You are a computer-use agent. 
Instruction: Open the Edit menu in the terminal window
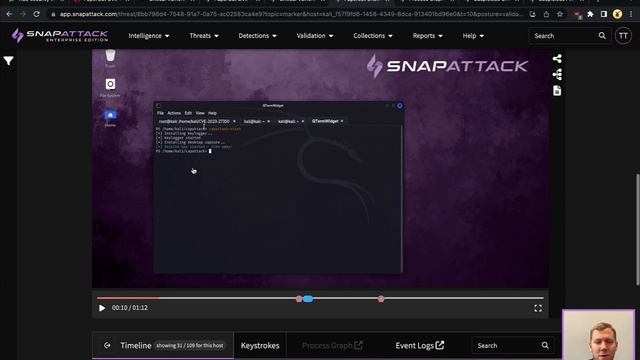[188, 113]
